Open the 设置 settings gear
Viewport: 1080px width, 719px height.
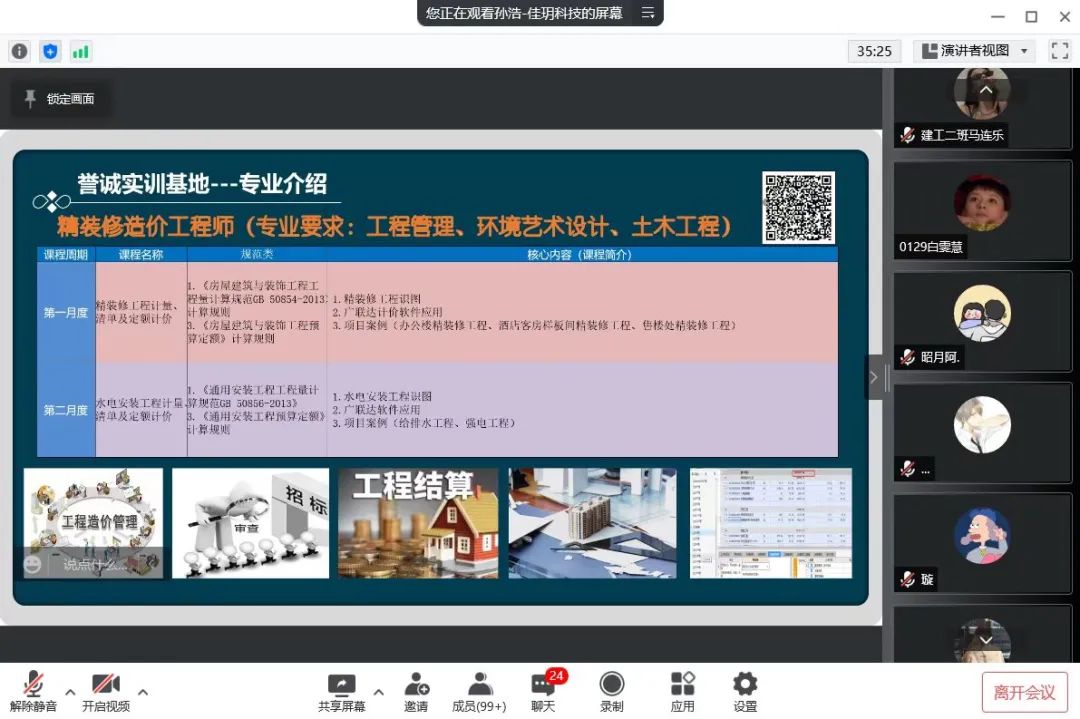click(745, 691)
